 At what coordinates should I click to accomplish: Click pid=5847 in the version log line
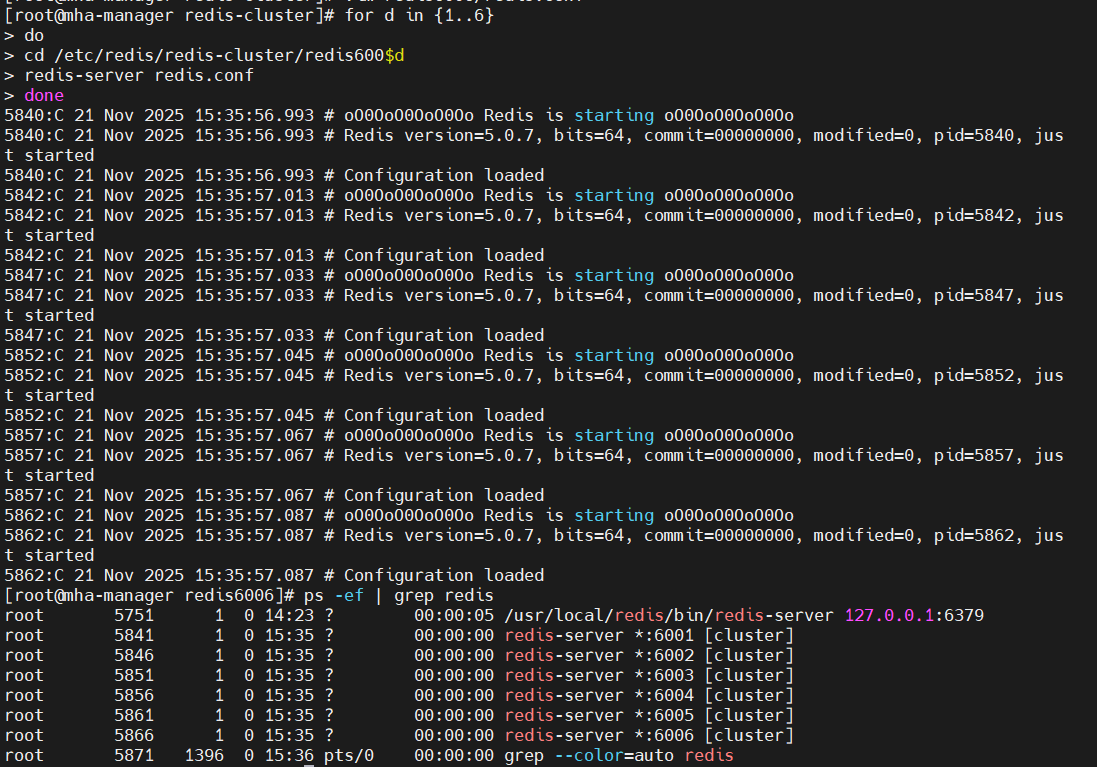[973, 295]
